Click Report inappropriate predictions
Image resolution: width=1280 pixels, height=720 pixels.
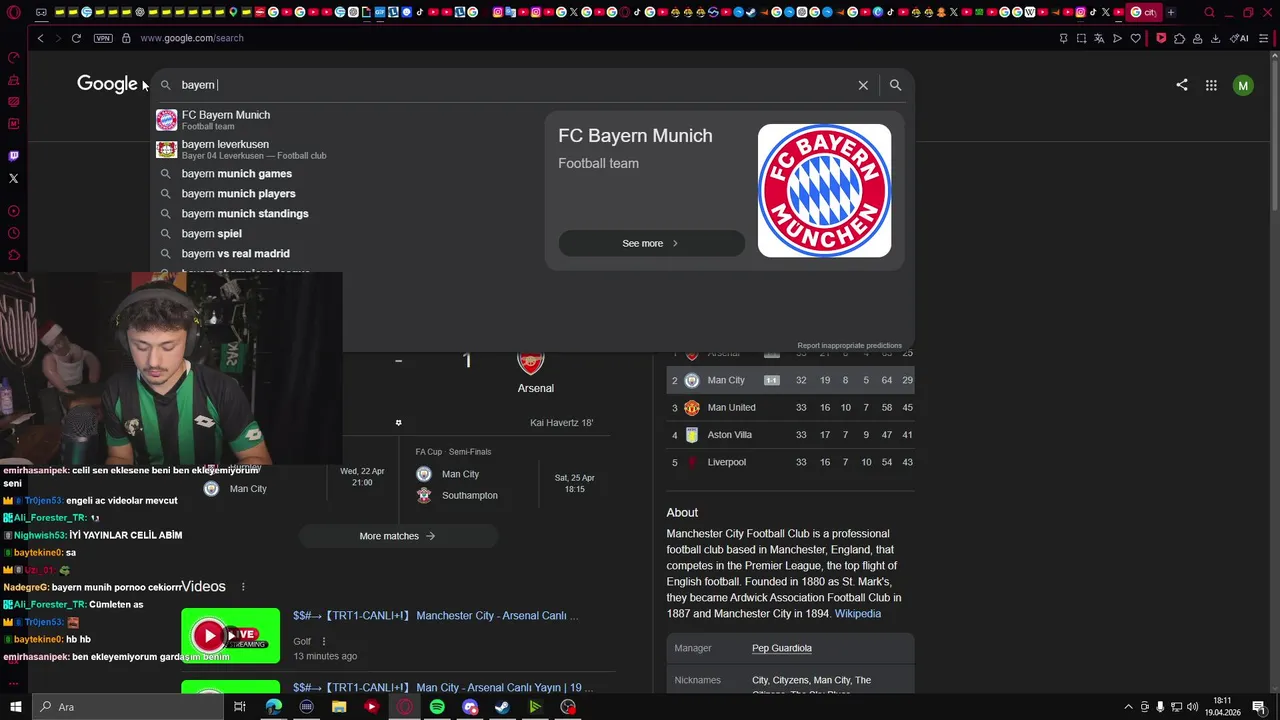pyautogui.click(x=849, y=346)
